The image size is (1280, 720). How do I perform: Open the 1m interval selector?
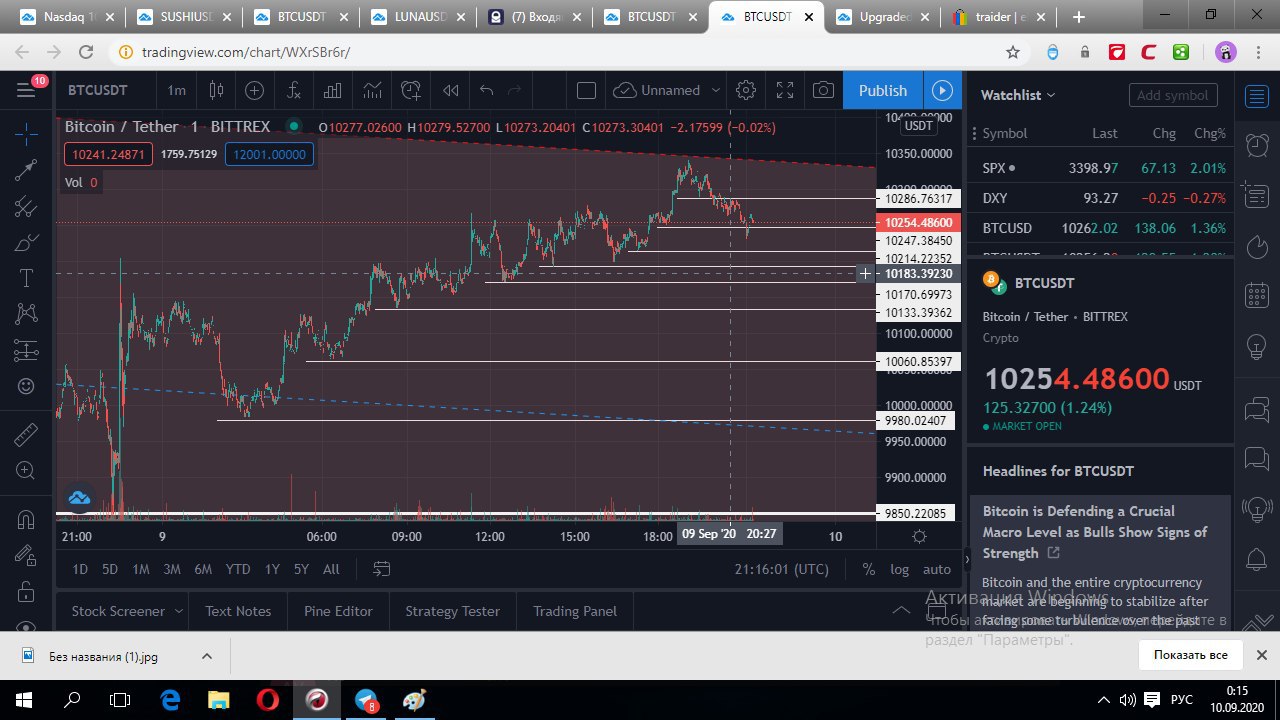coord(176,90)
